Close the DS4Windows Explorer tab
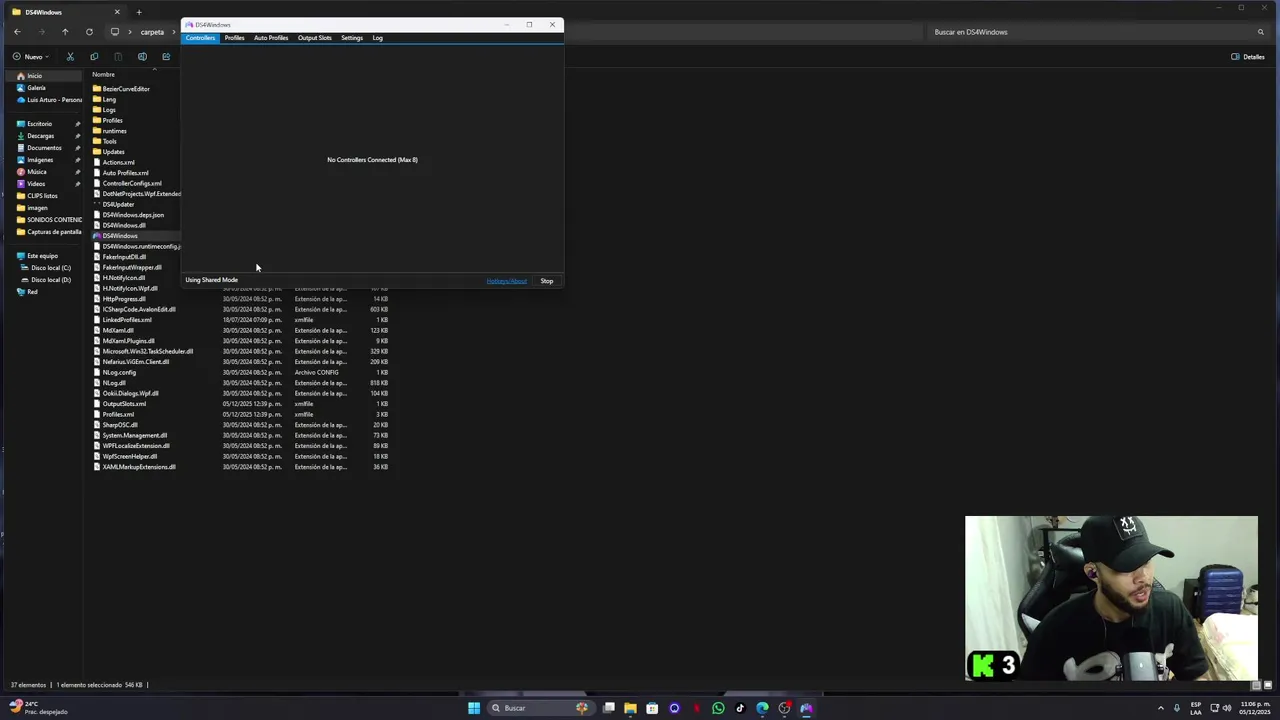 (x=117, y=12)
